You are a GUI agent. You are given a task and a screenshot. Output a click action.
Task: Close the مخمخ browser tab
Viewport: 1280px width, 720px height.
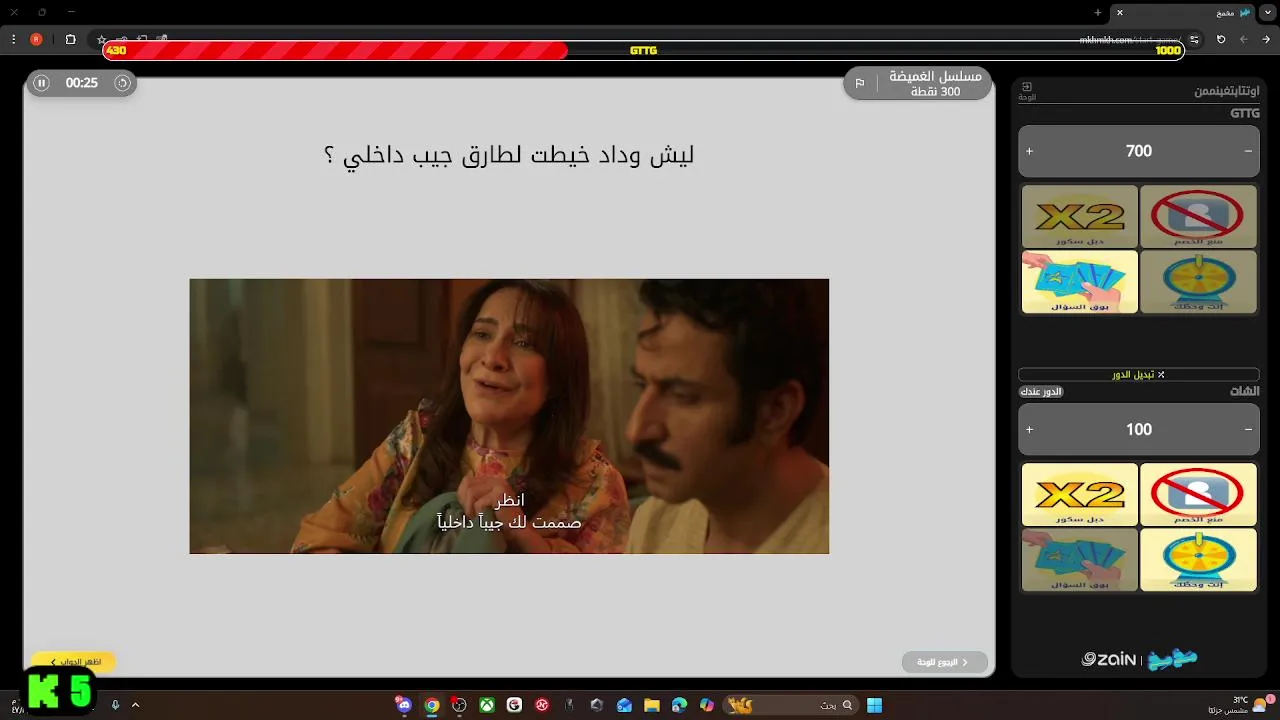(x=1120, y=12)
